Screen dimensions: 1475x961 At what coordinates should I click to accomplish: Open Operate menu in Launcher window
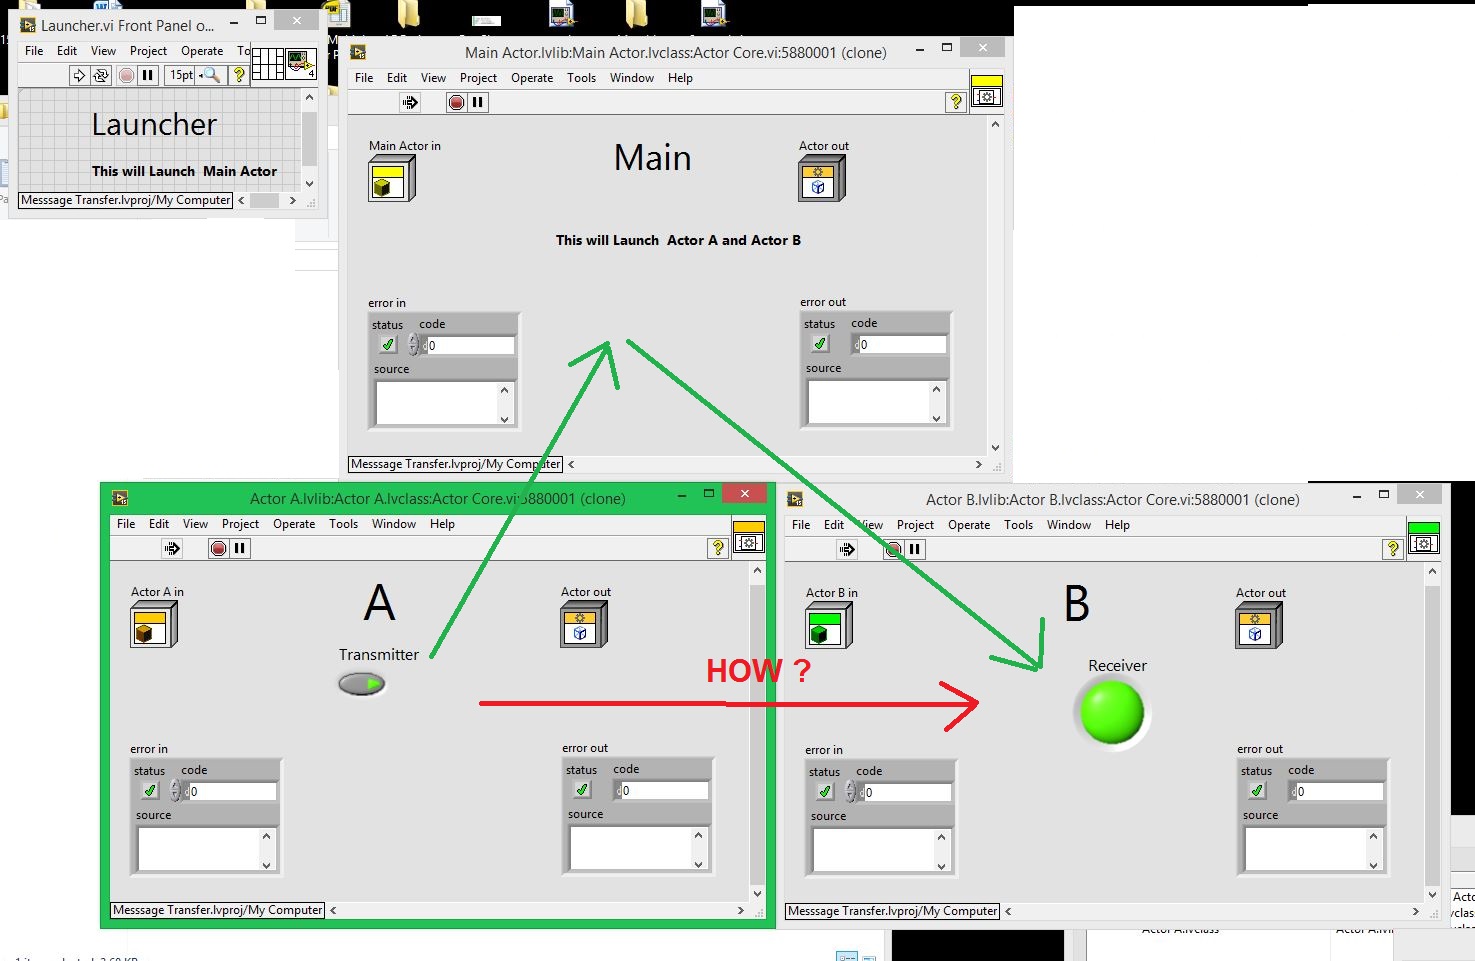(x=202, y=51)
